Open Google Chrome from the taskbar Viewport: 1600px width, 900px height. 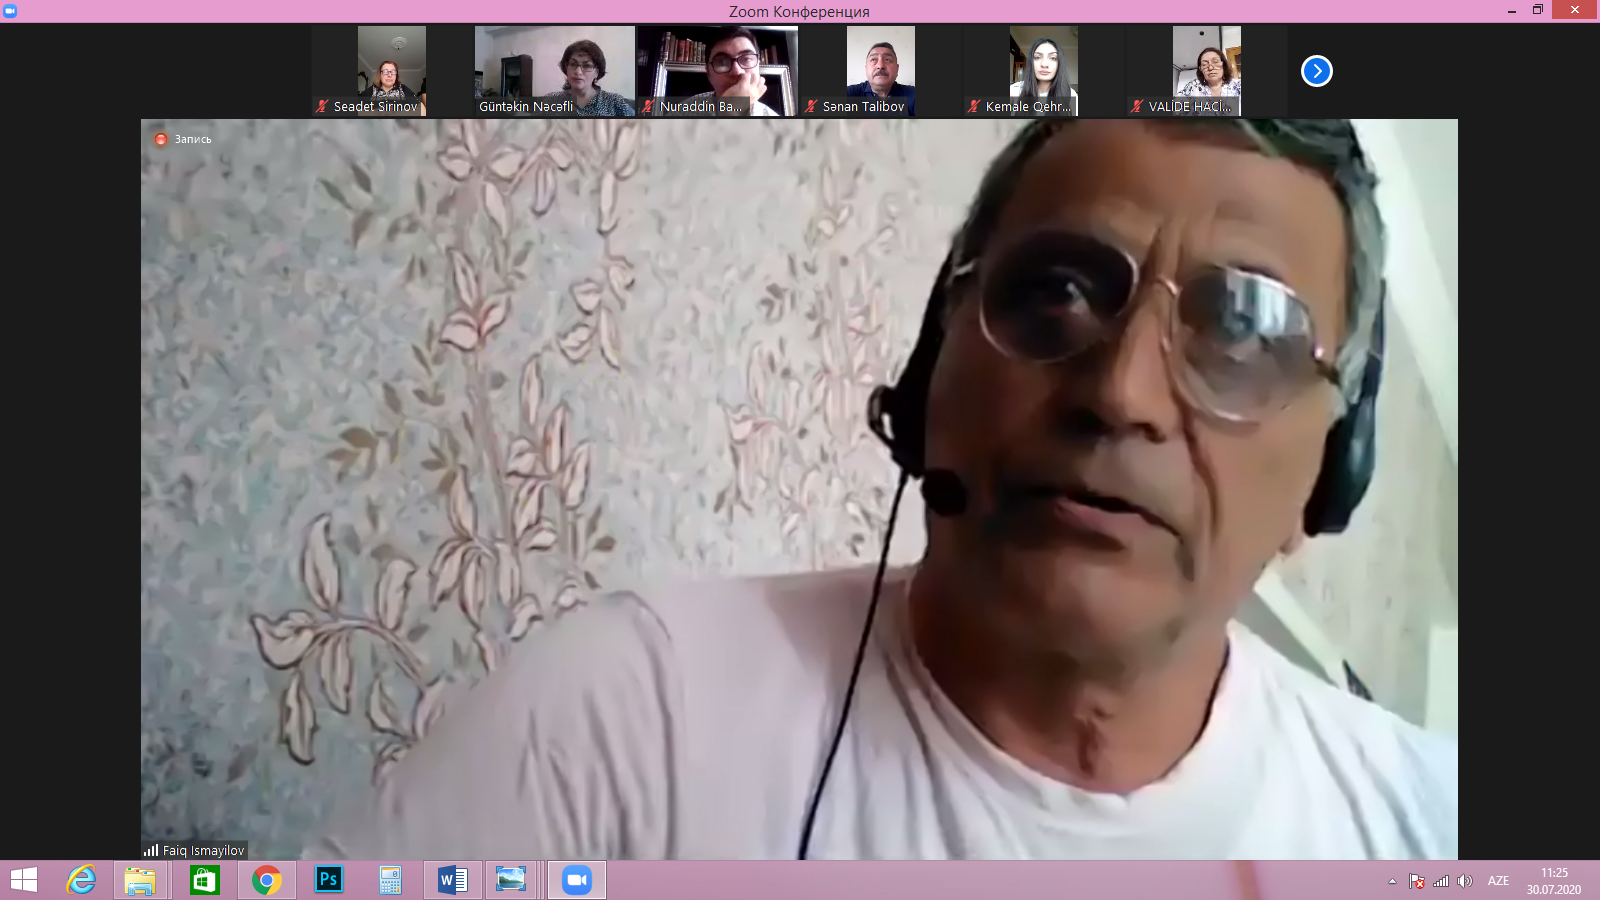tap(266, 880)
